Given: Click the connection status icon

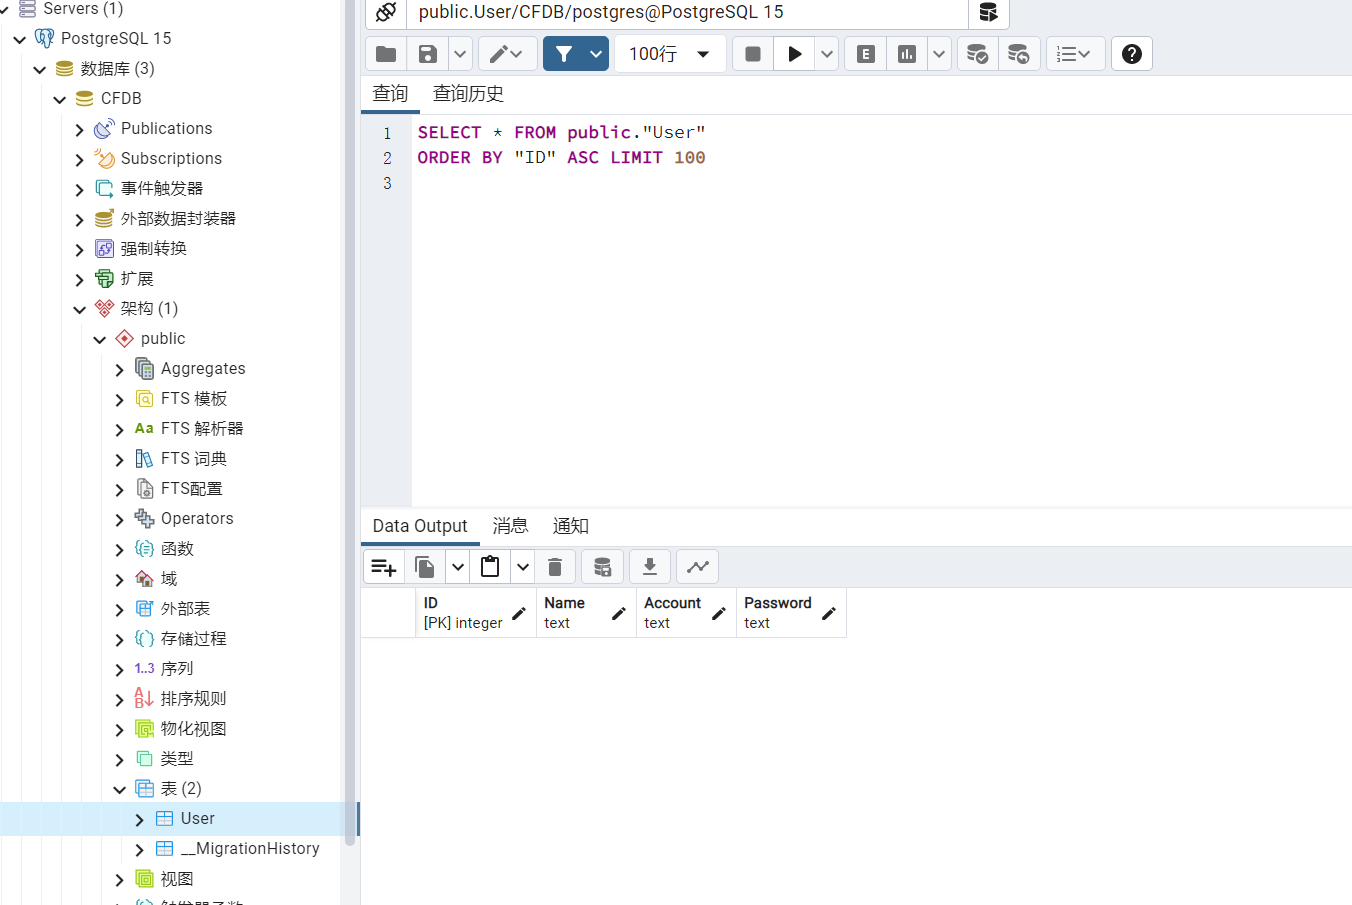Looking at the screenshot, I should [x=386, y=13].
